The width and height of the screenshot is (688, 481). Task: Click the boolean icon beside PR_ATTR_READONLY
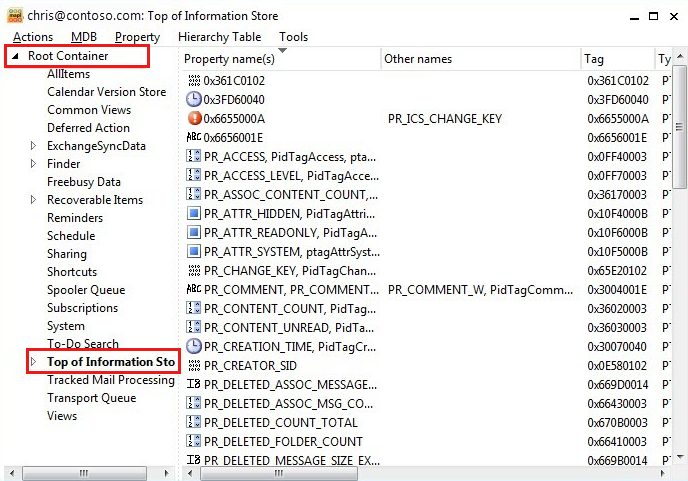[194, 233]
